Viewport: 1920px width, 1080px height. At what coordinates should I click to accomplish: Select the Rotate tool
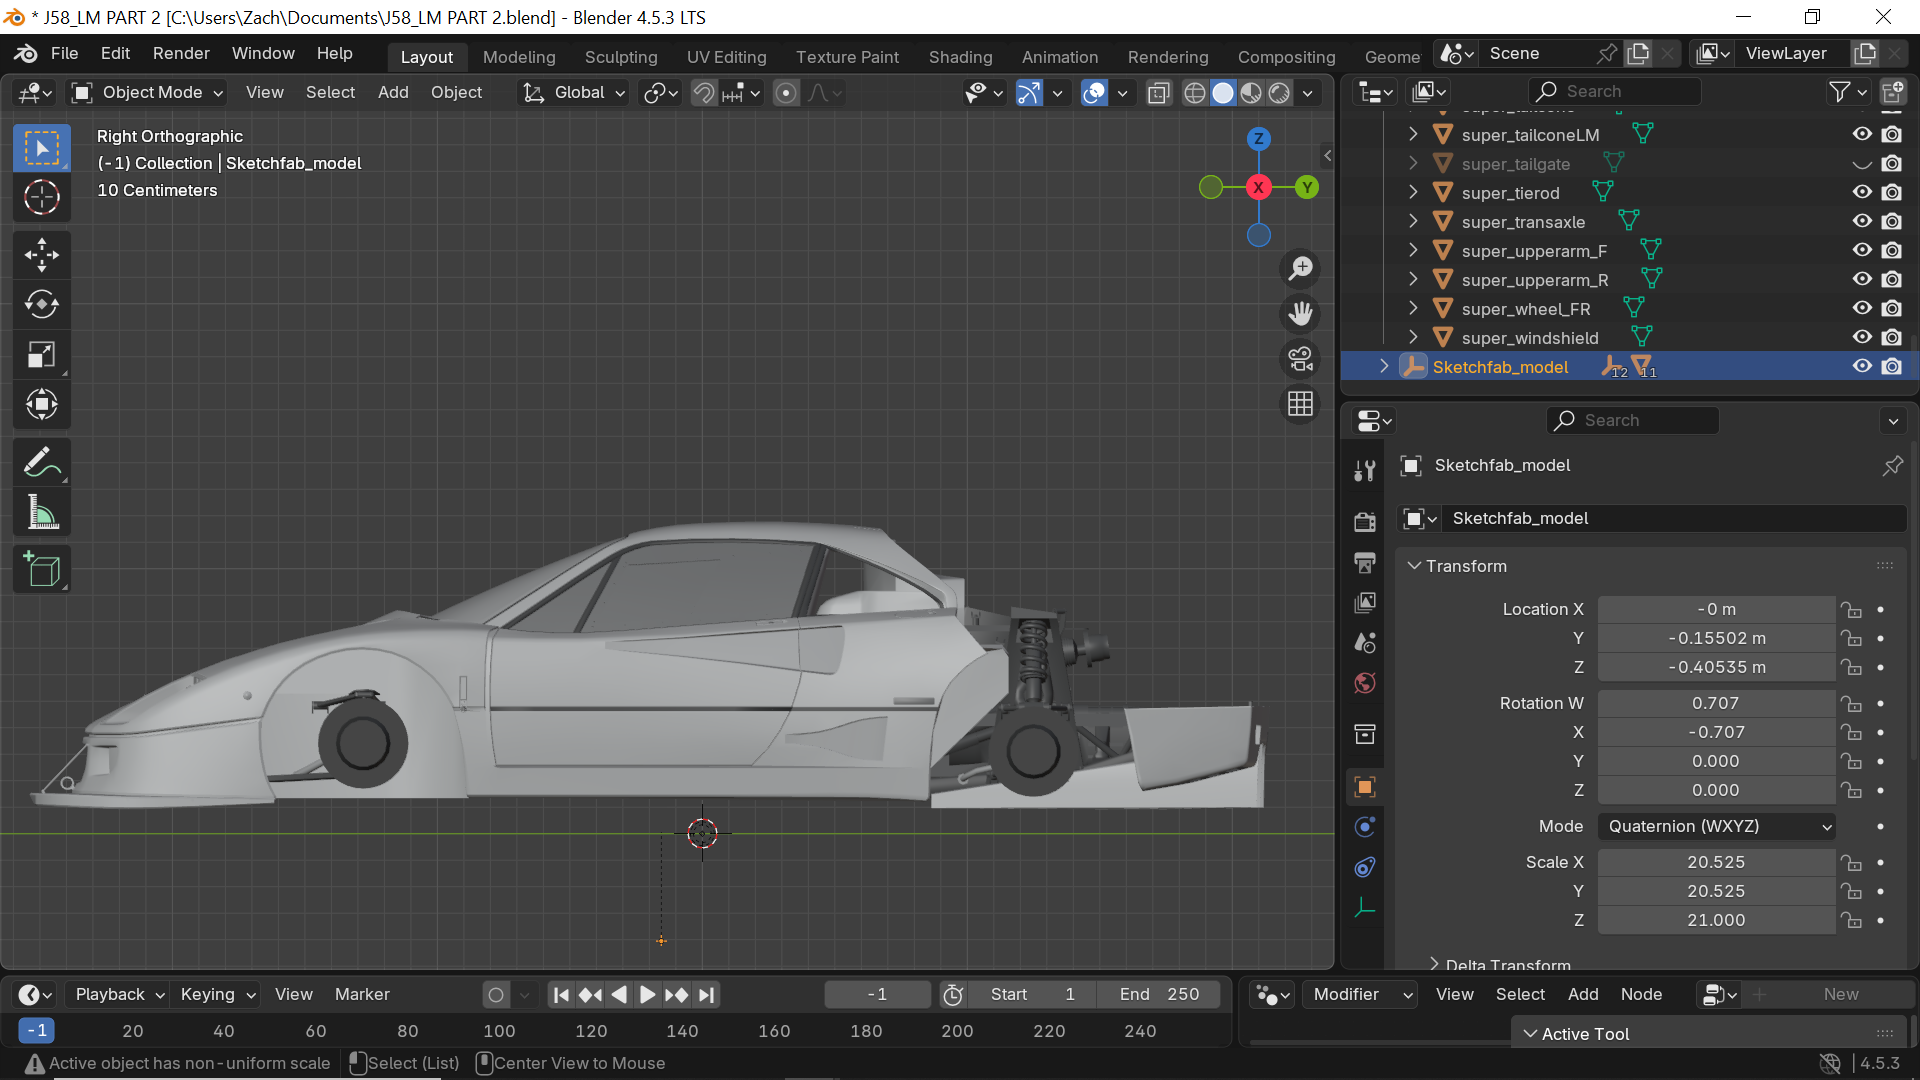pyautogui.click(x=41, y=304)
